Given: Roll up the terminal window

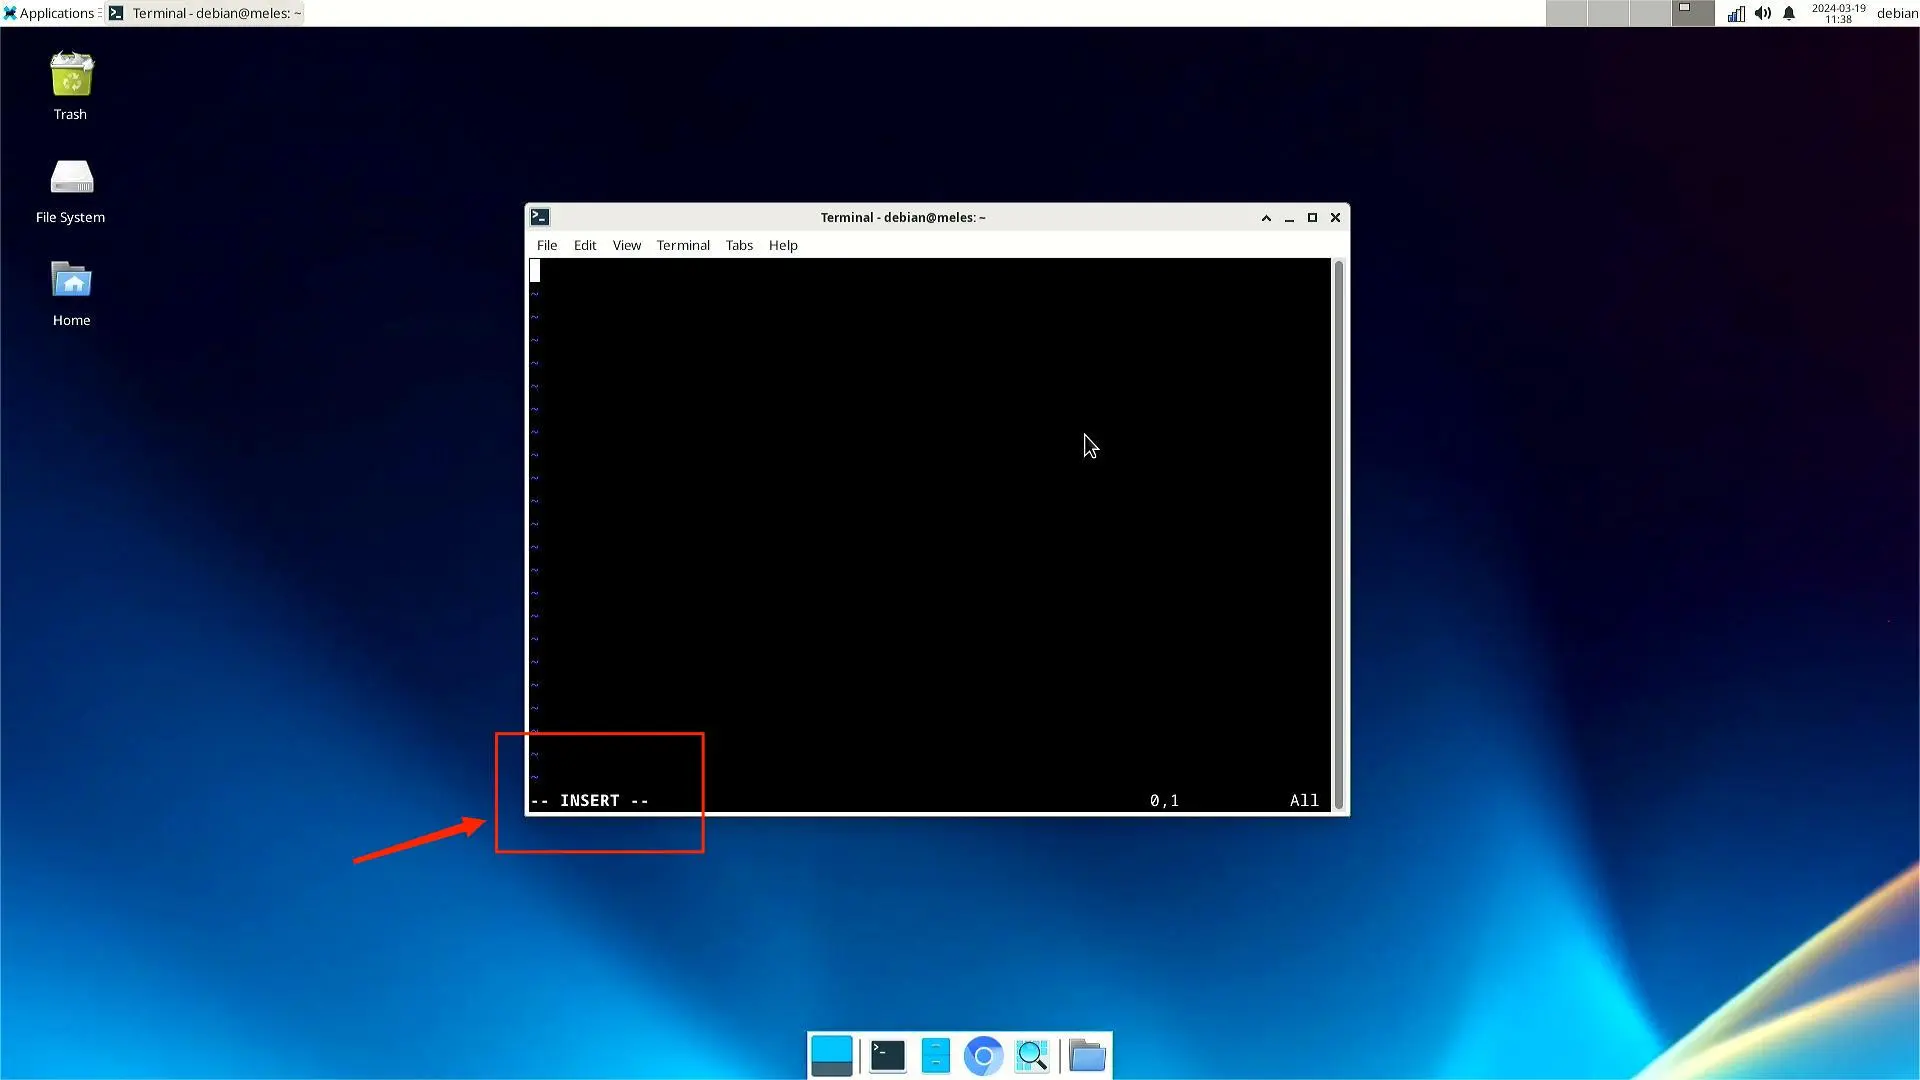Looking at the screenshot, I should click(x=1266, y=218).
